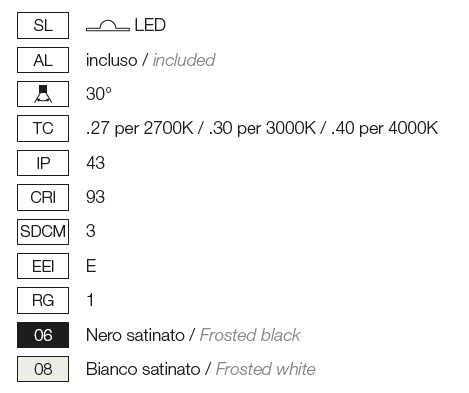The image size is (469, 393).
Task: Click the 'Nero satinato' label
Action: pos(135,335)
